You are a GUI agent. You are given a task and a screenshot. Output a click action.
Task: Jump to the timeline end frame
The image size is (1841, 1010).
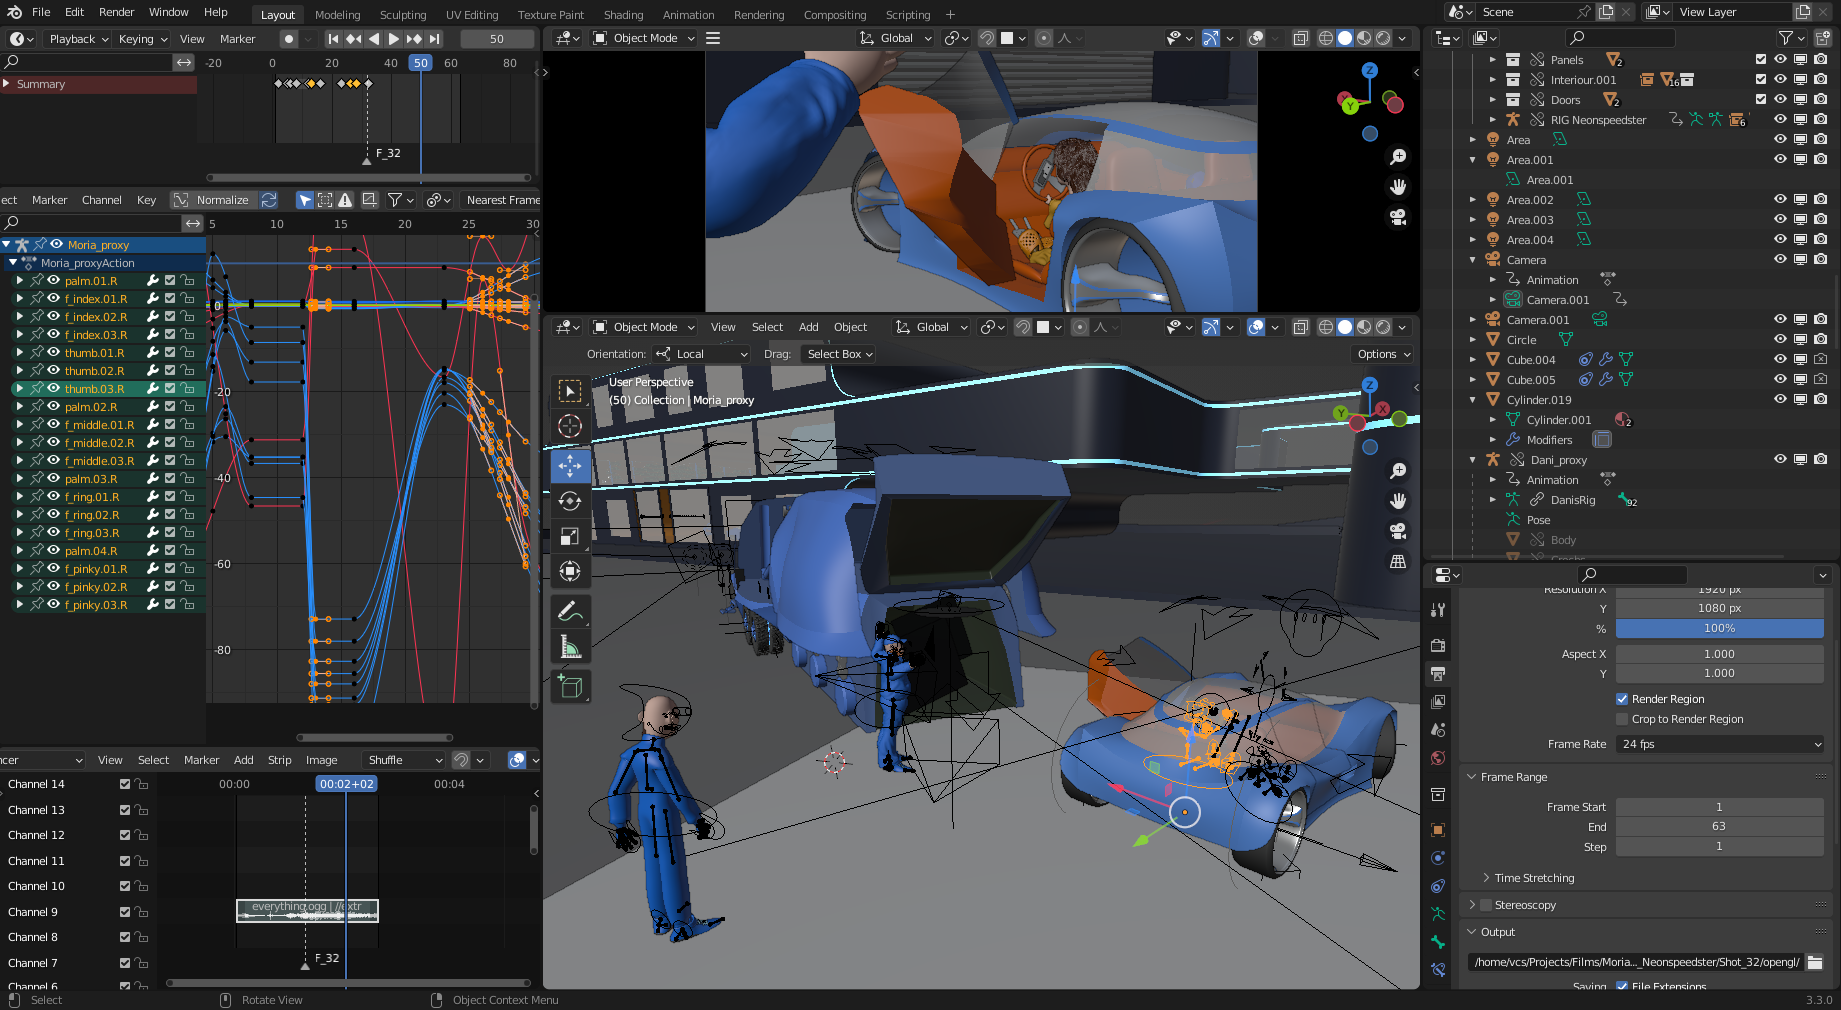(435, 38)
